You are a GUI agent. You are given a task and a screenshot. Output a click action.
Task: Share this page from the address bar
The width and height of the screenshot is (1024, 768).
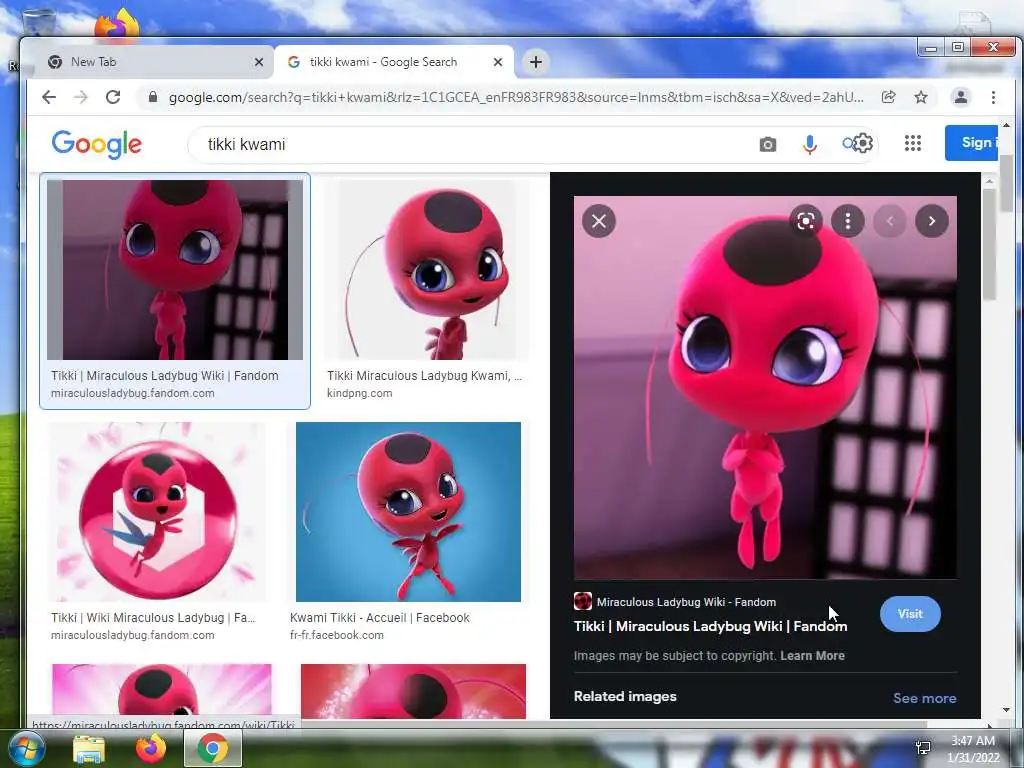pyautogui.click(x=888, y=97)
